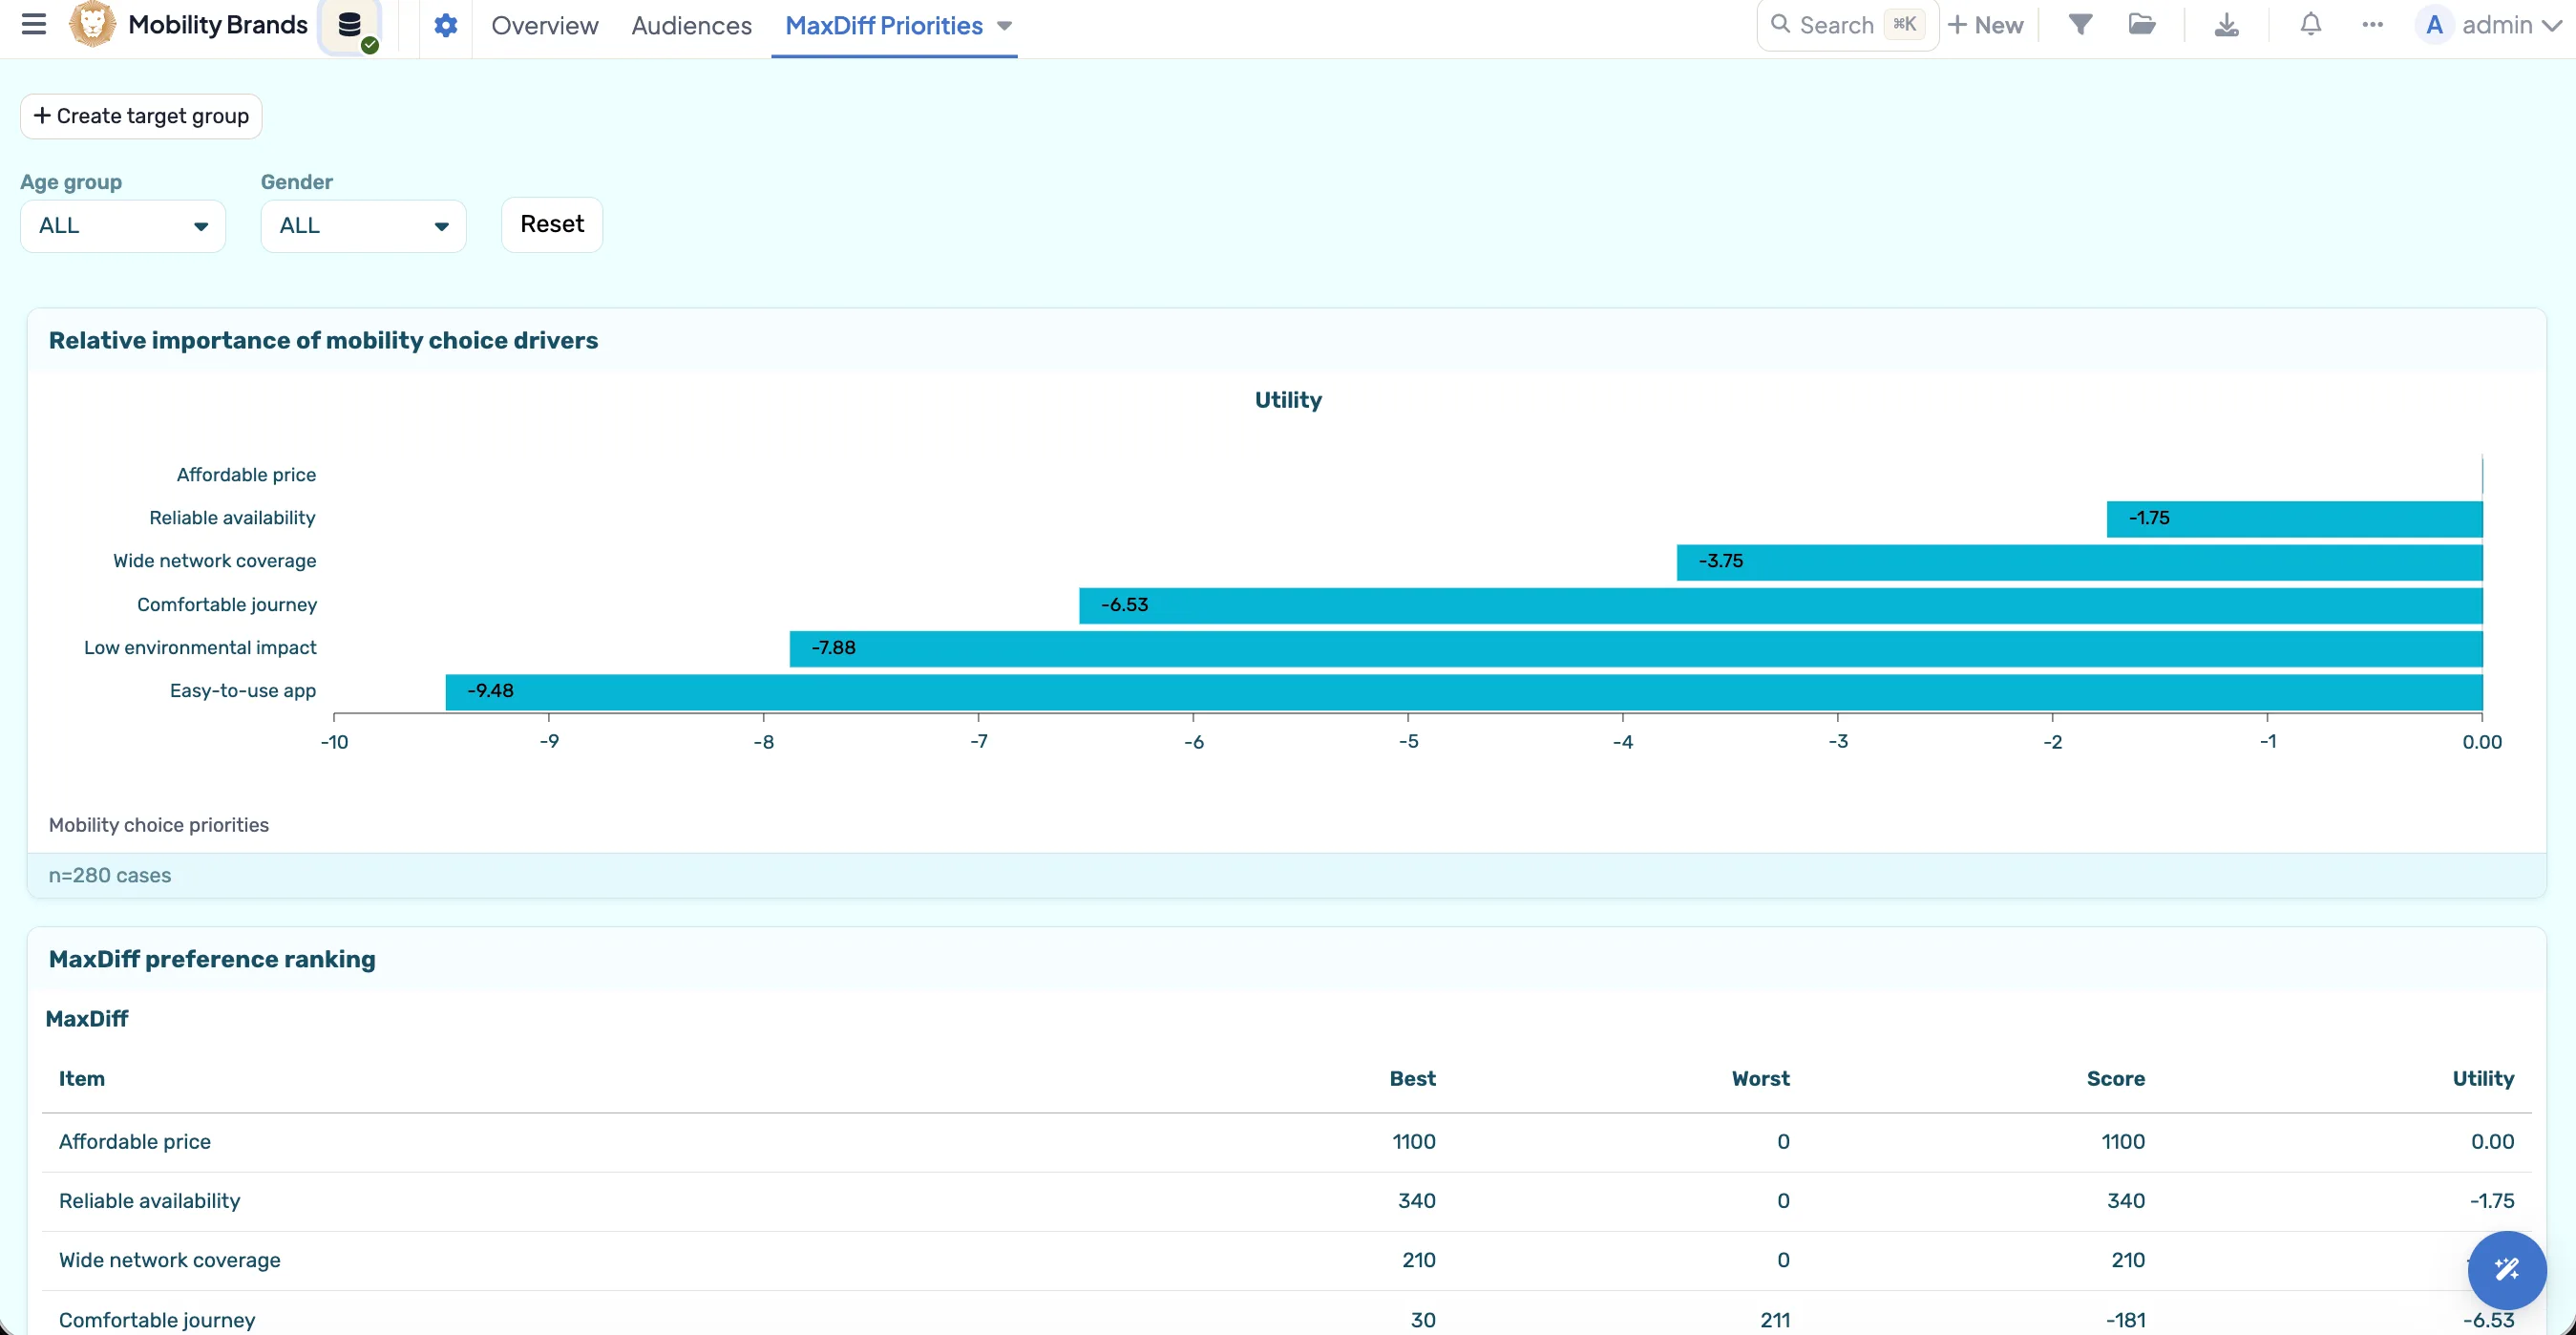Click the search magnifier icon
Viewport: 2576px width, 1335px height.
point(1780,24)
